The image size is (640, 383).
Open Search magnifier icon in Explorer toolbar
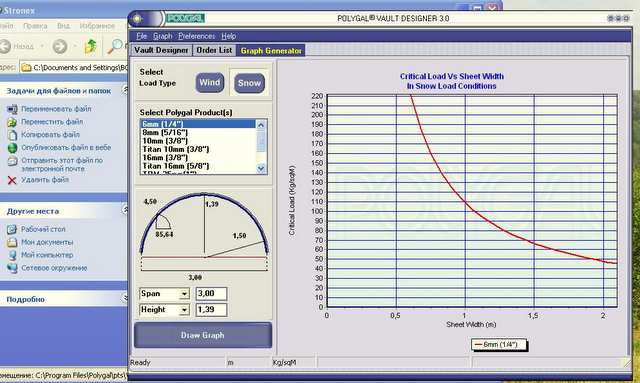114,46
